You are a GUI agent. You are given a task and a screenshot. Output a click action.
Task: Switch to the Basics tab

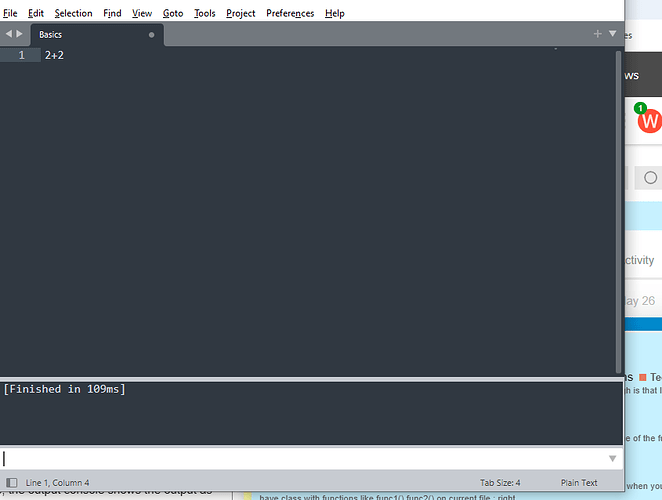tap(97, 35)
